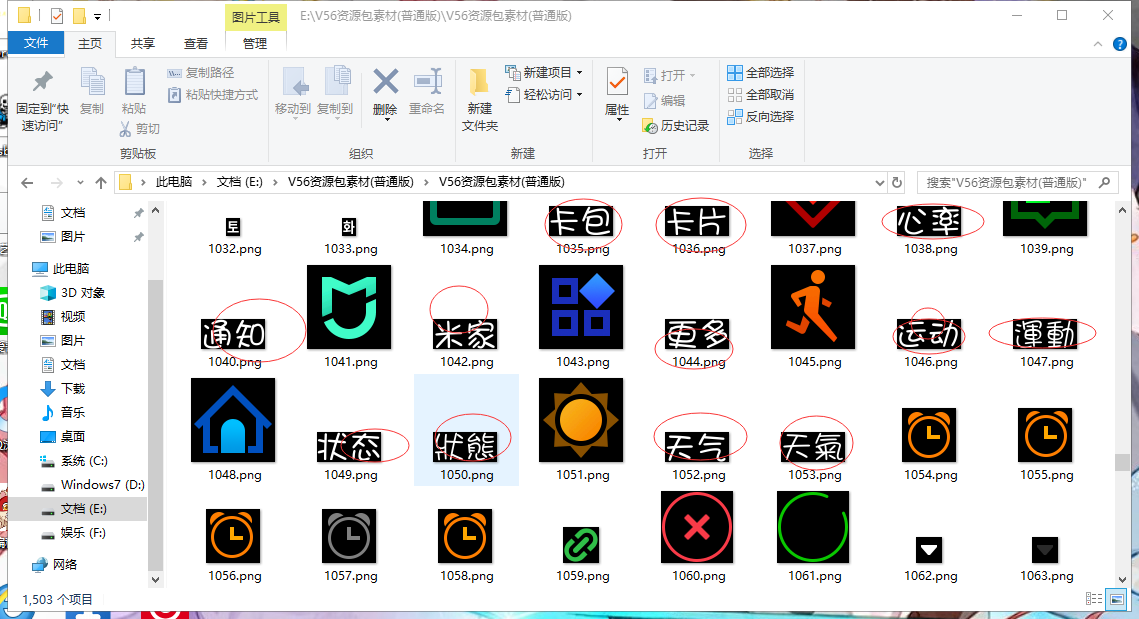Image resolution: width=1139 pixels, height=619 pixels.
Task: Switch to large thumbnails view toggle
Action: 1117,599
